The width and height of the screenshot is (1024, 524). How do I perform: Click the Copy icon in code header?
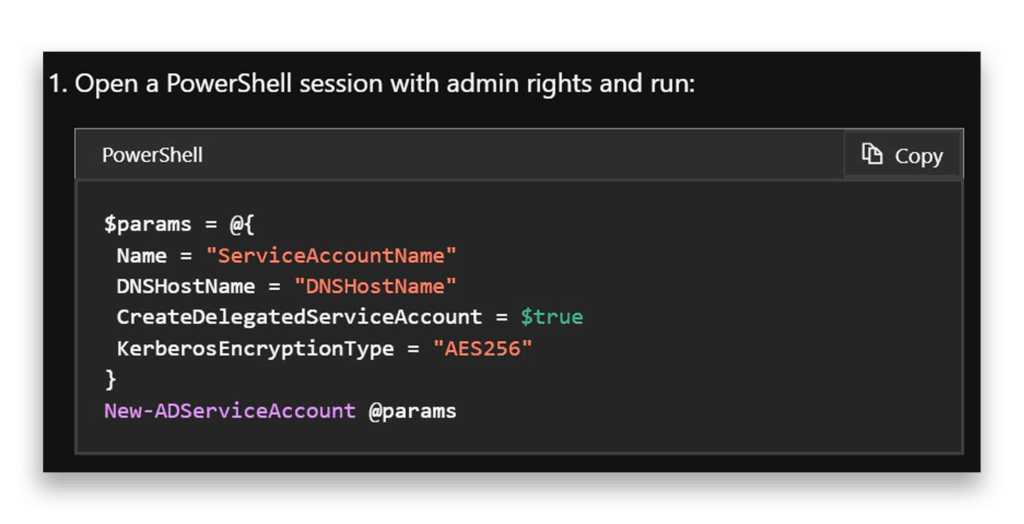click(873, 155)
